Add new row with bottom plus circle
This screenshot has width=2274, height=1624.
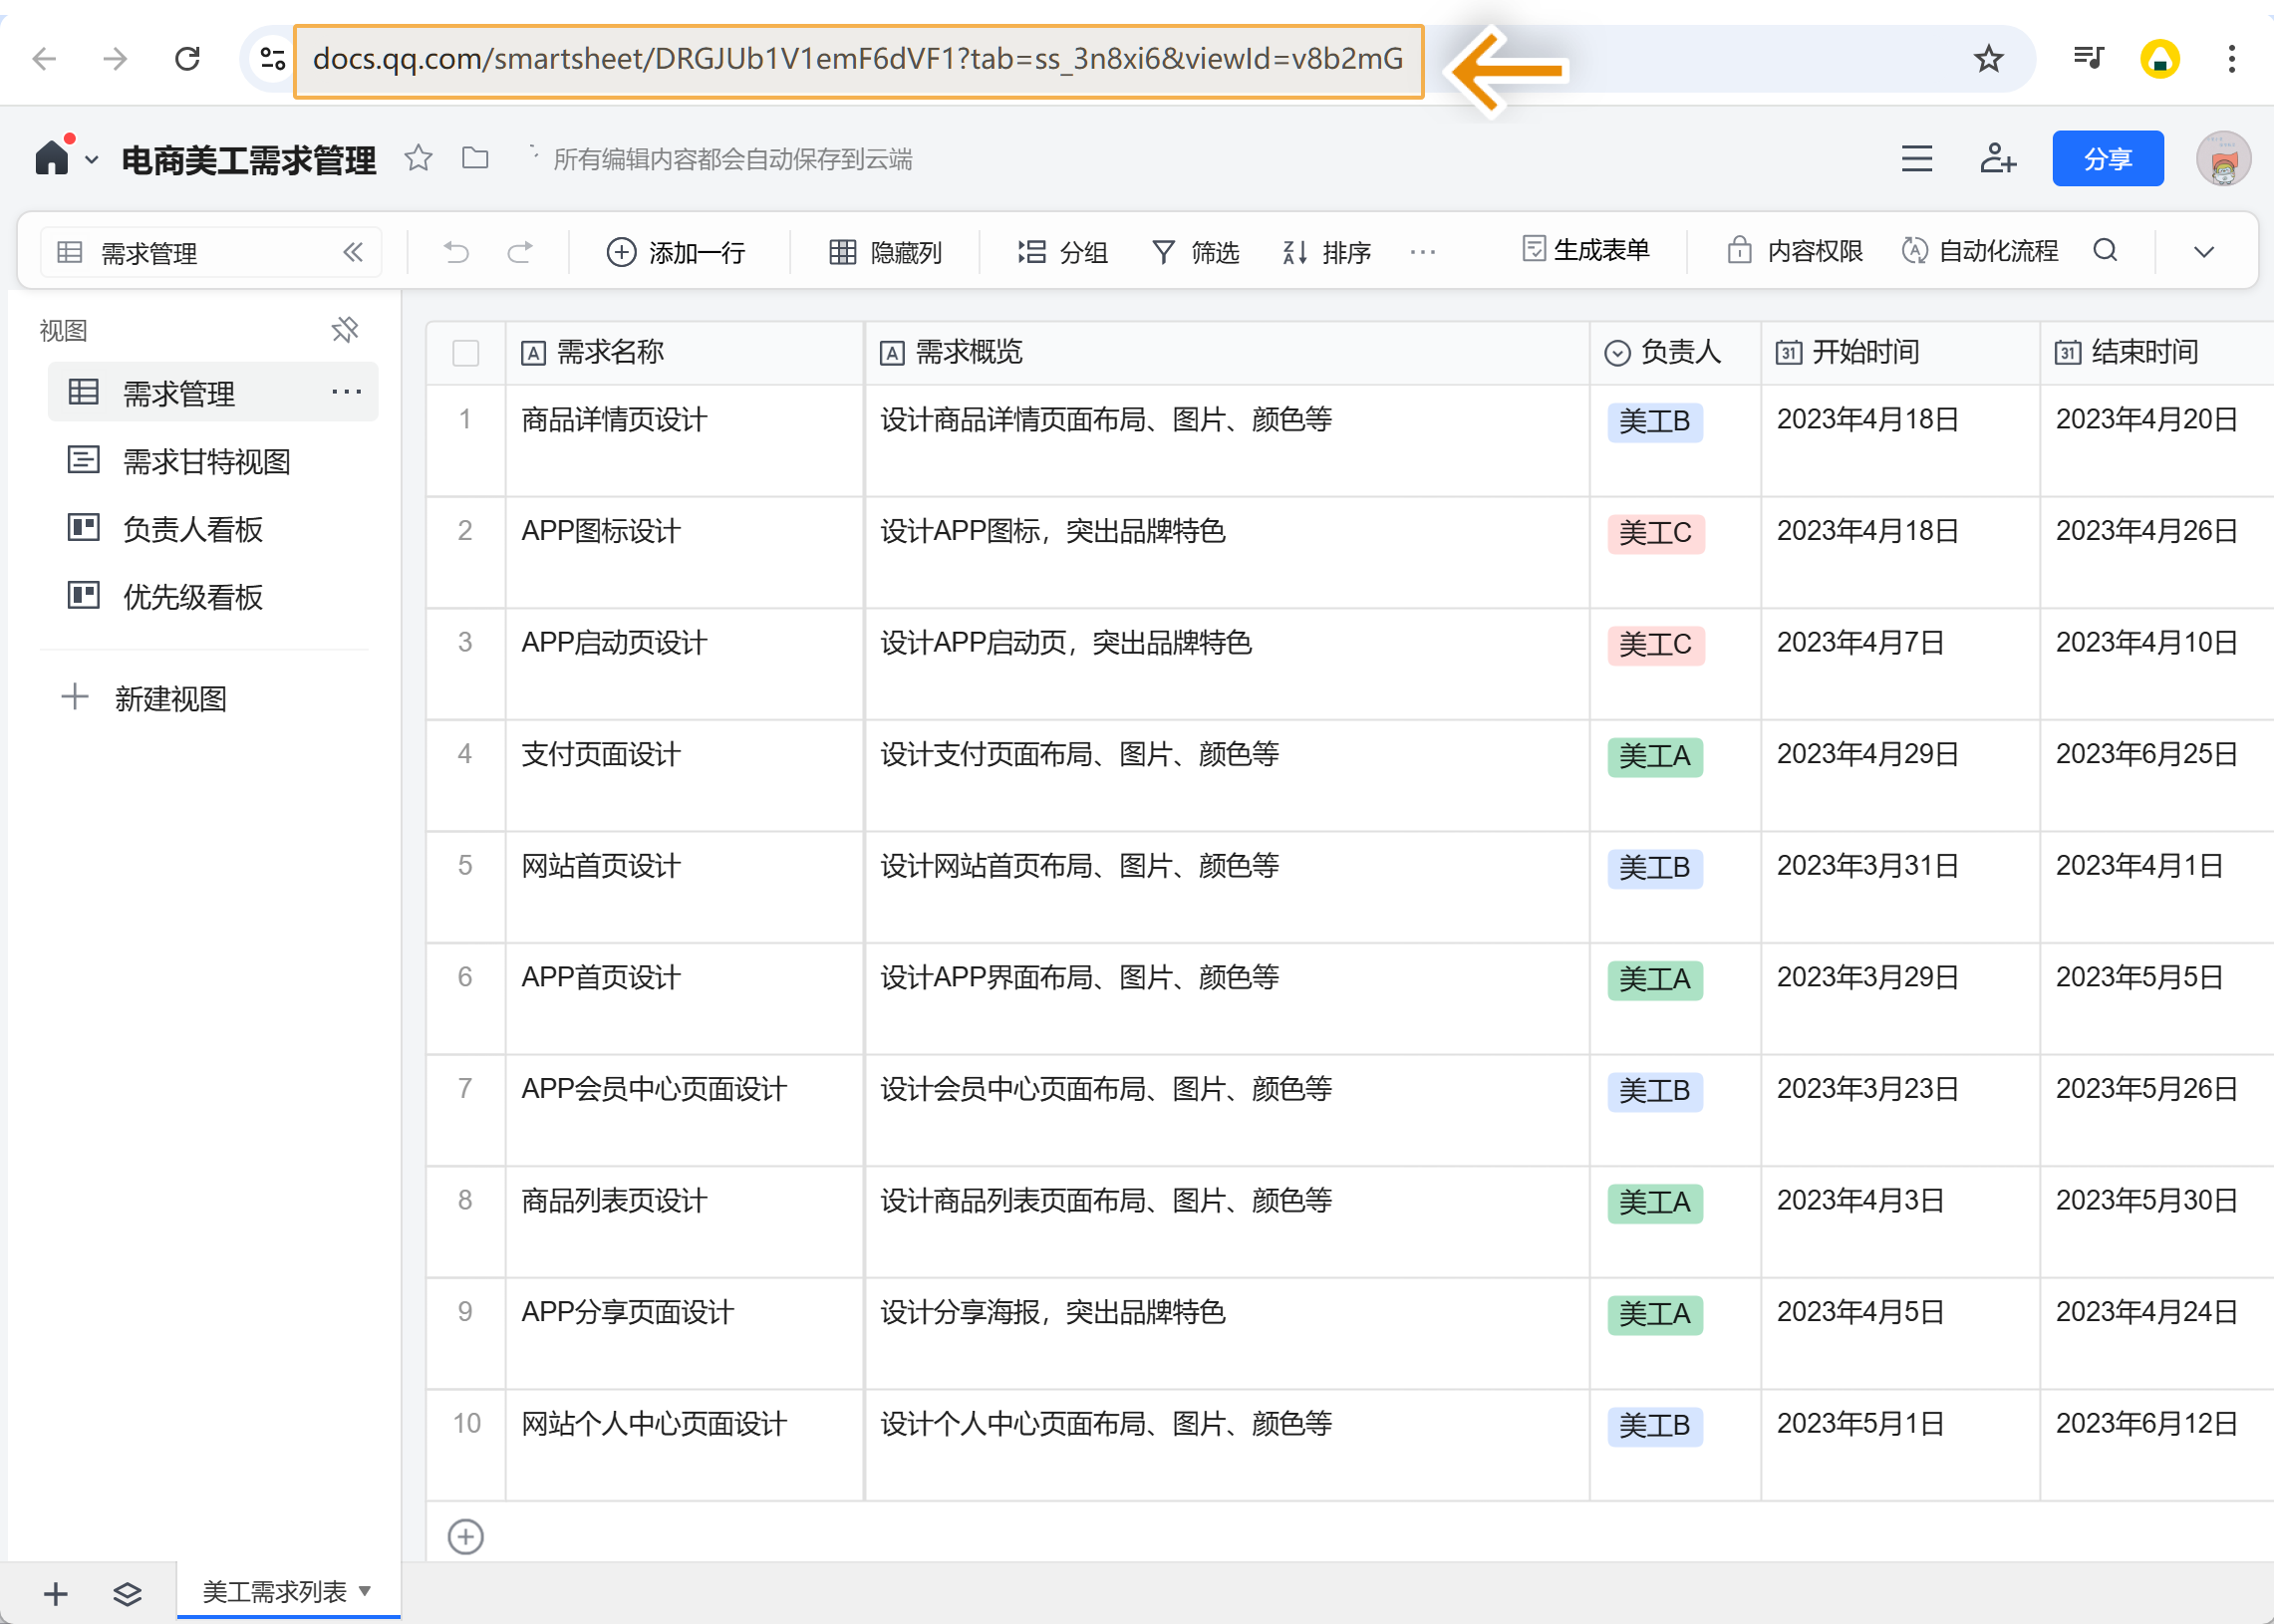[x=465, y=1537]
